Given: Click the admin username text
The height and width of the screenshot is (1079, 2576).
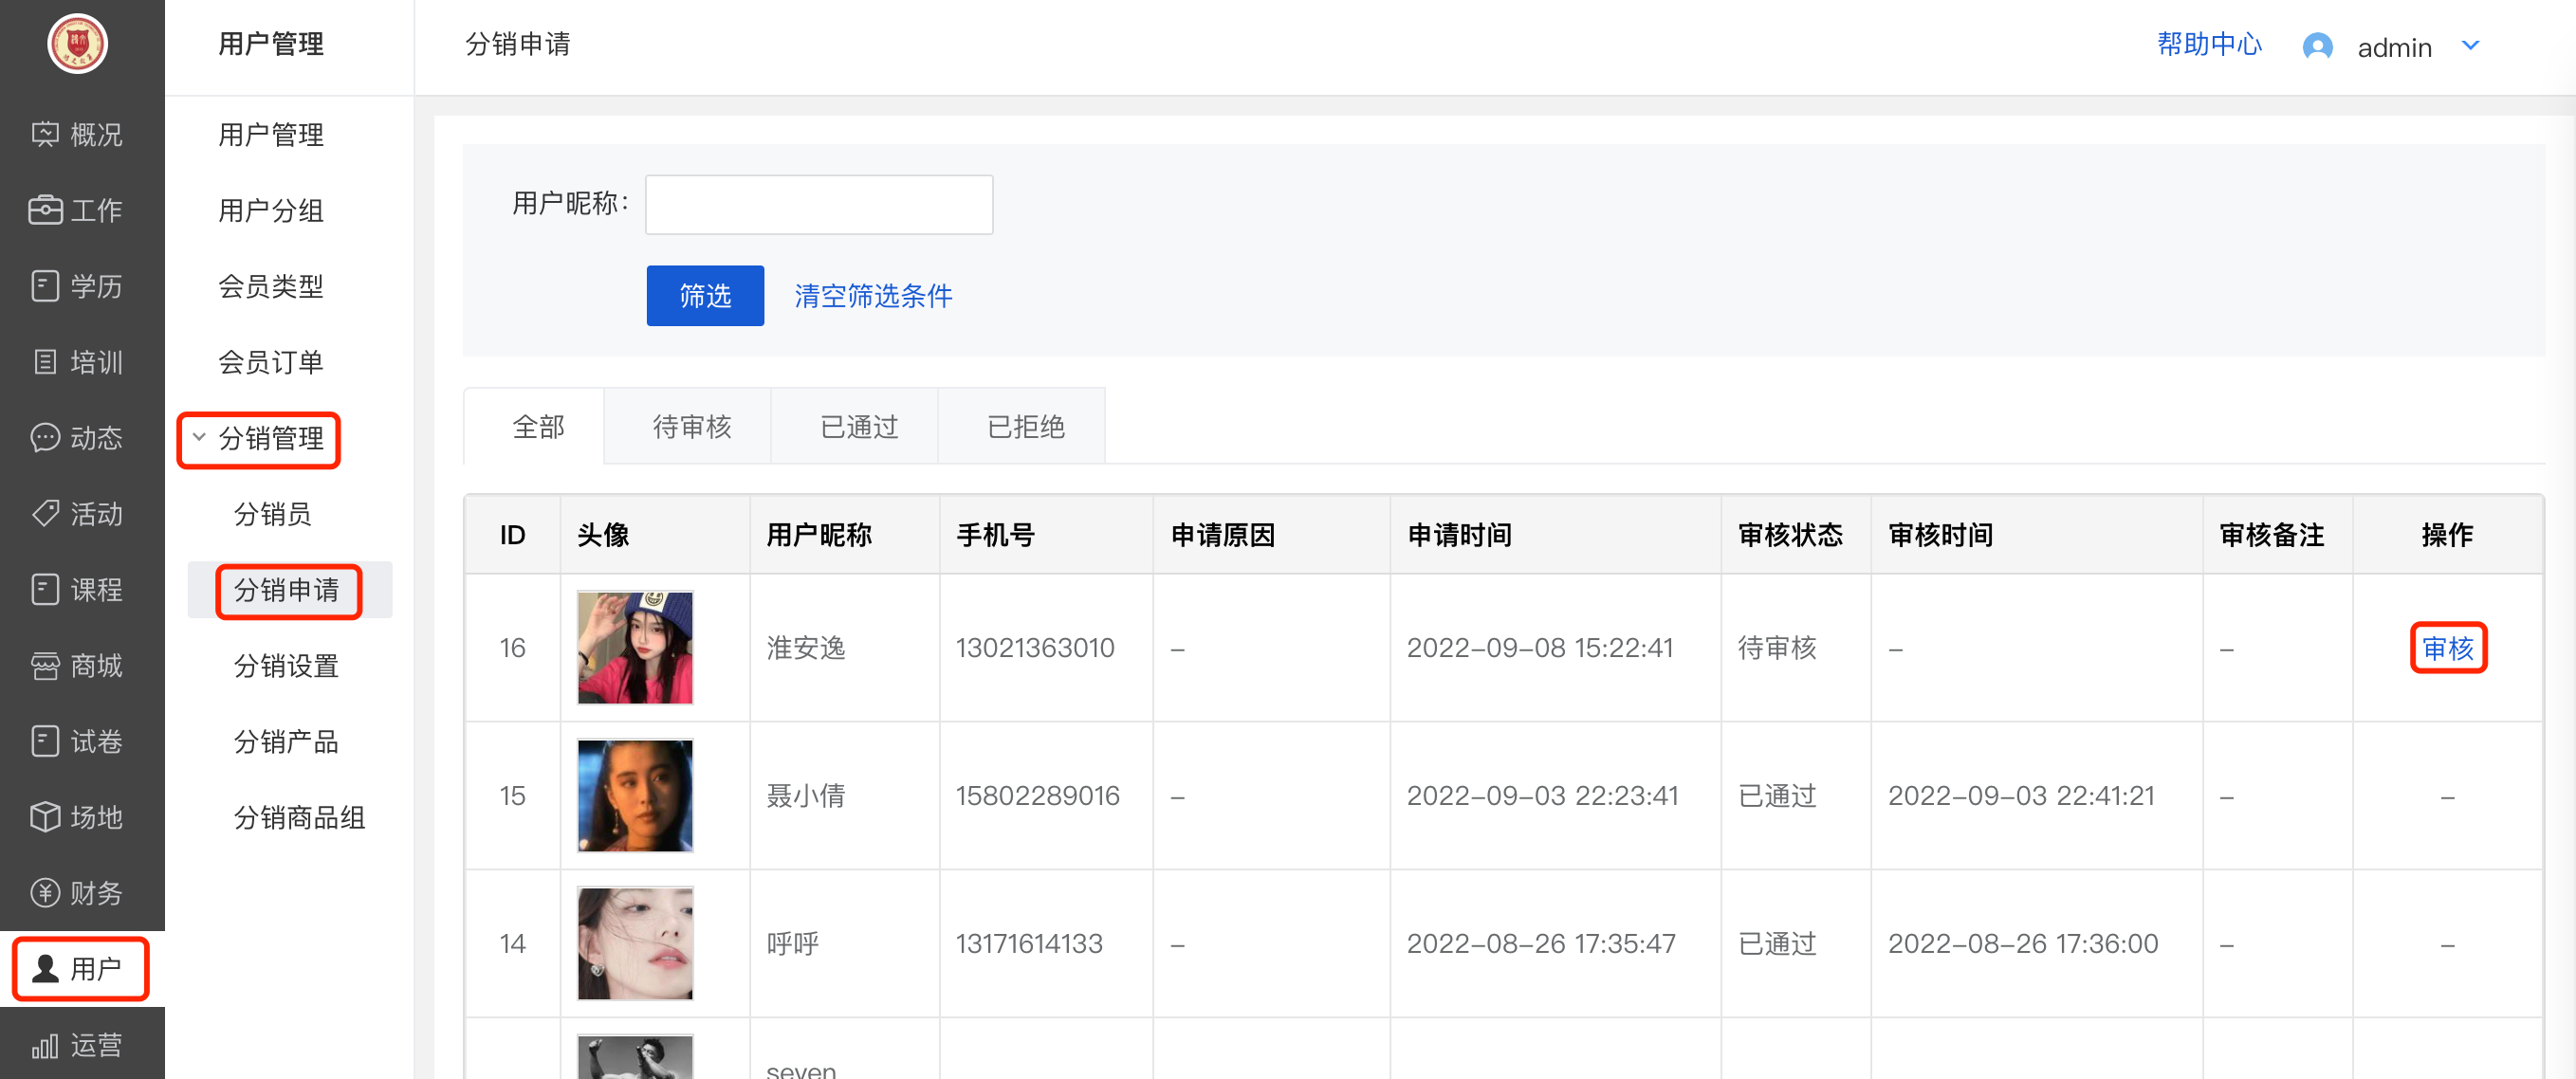Looking at the screenshot, I should (x=2394, y=47).
